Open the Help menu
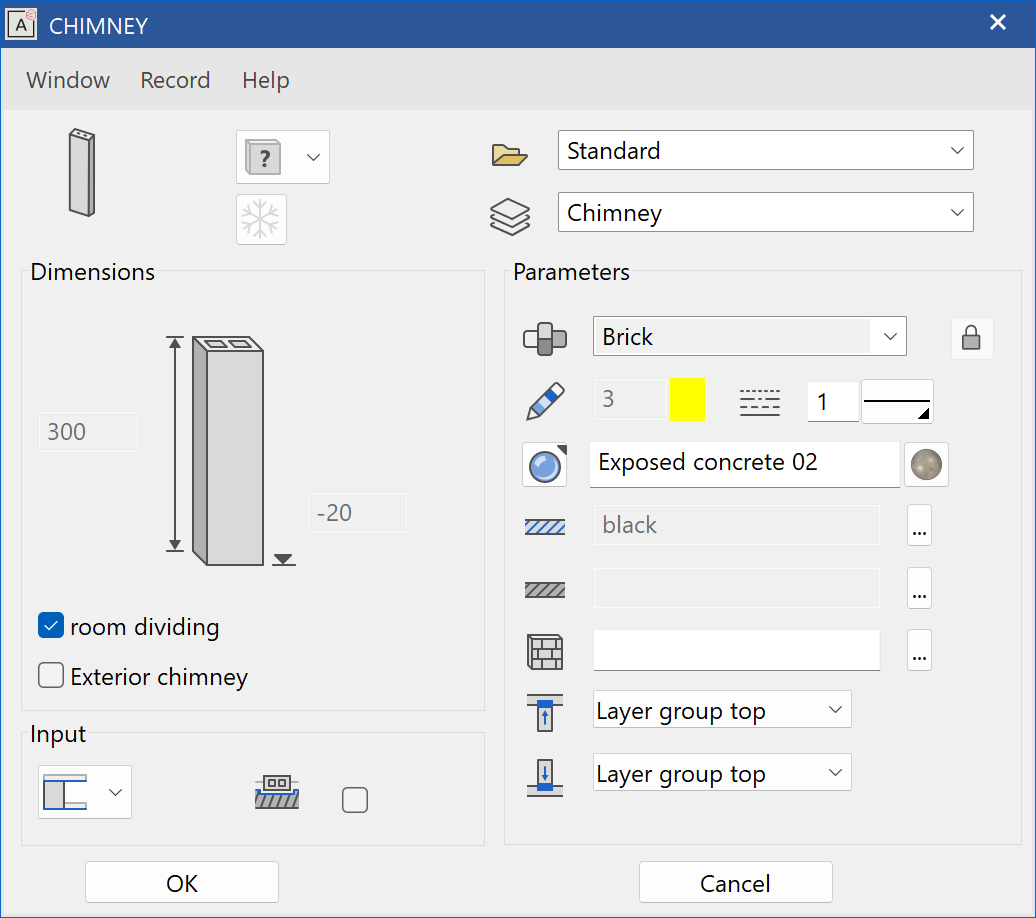Viewport: 1036px width, 918px height. (266, 80)
